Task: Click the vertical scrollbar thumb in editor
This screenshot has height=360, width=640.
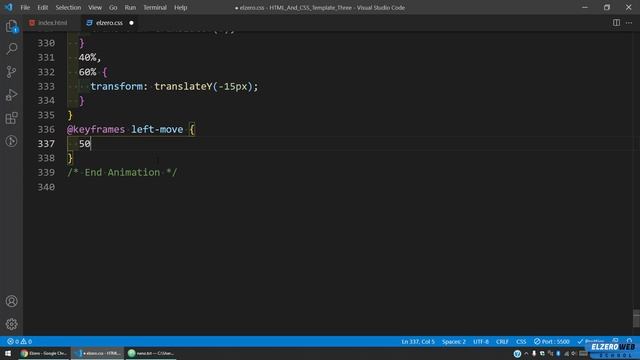Action: coord(636,318)
